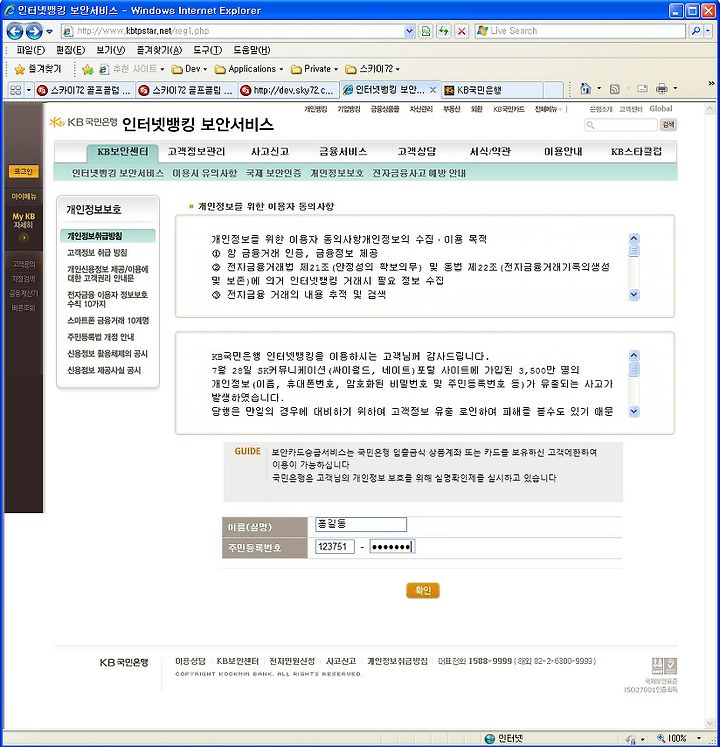Click scroll-down arrow of second notice box
720x747 pixels.
pyautogui.click(x=634, y=412)
